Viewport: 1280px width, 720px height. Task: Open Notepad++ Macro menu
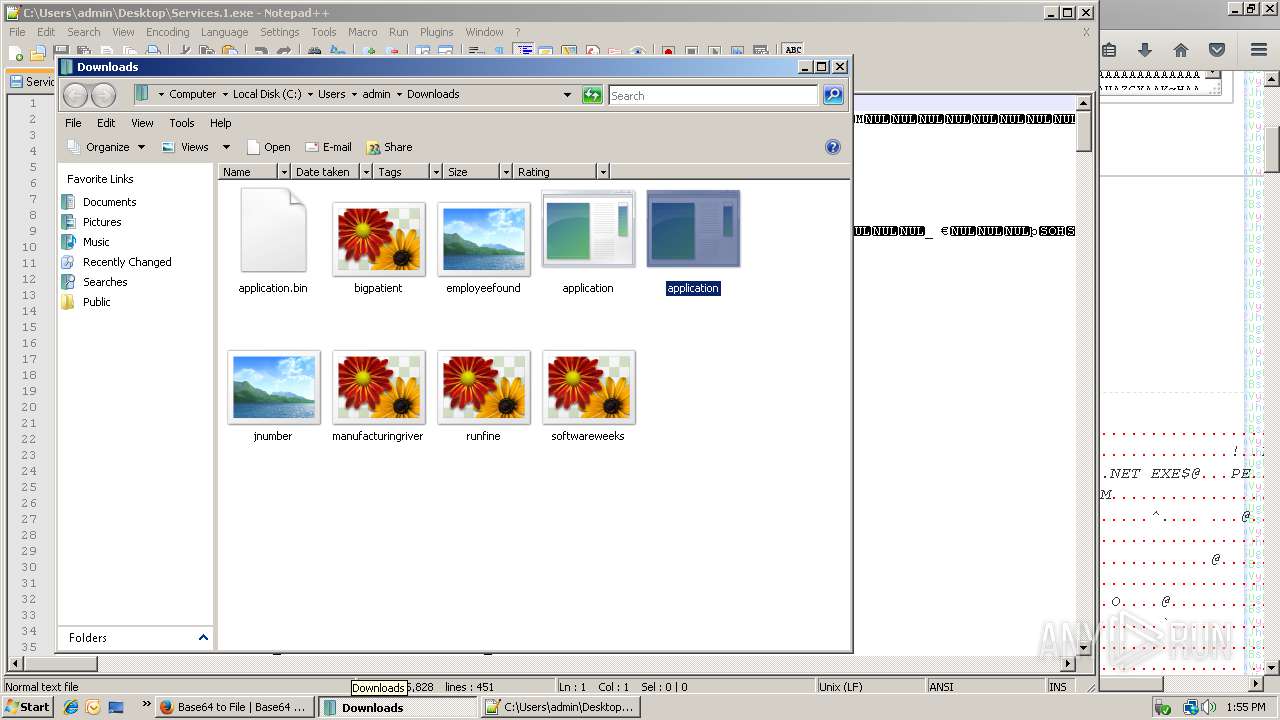[x=362, y=32]
